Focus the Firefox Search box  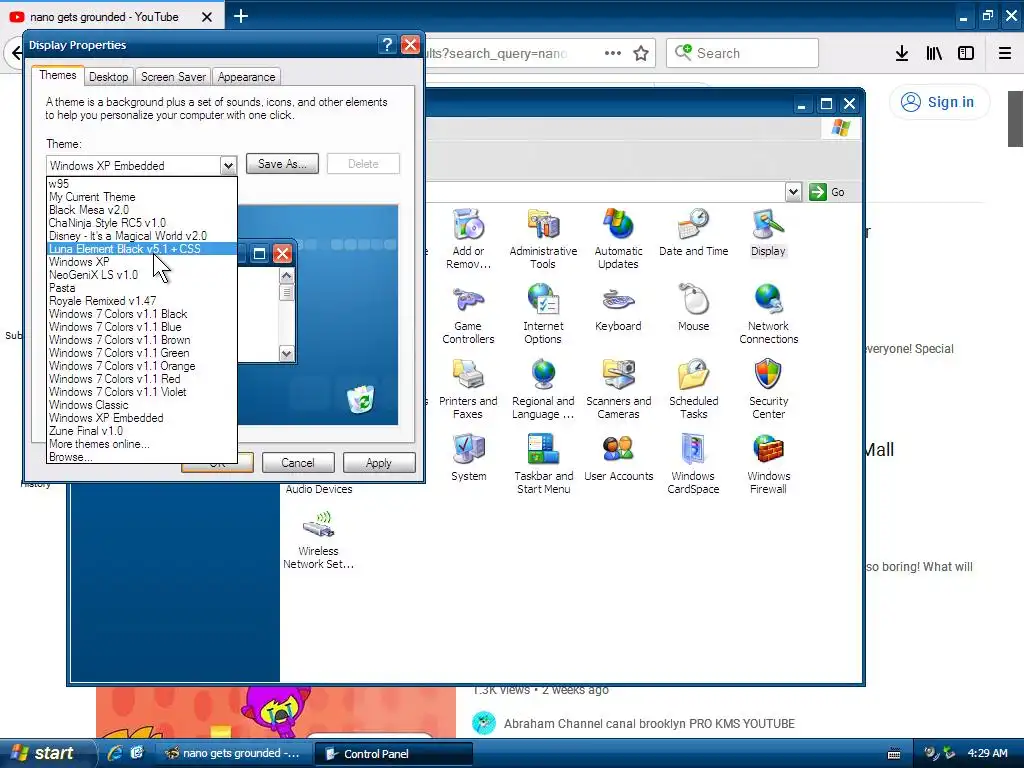pos(743,53)
